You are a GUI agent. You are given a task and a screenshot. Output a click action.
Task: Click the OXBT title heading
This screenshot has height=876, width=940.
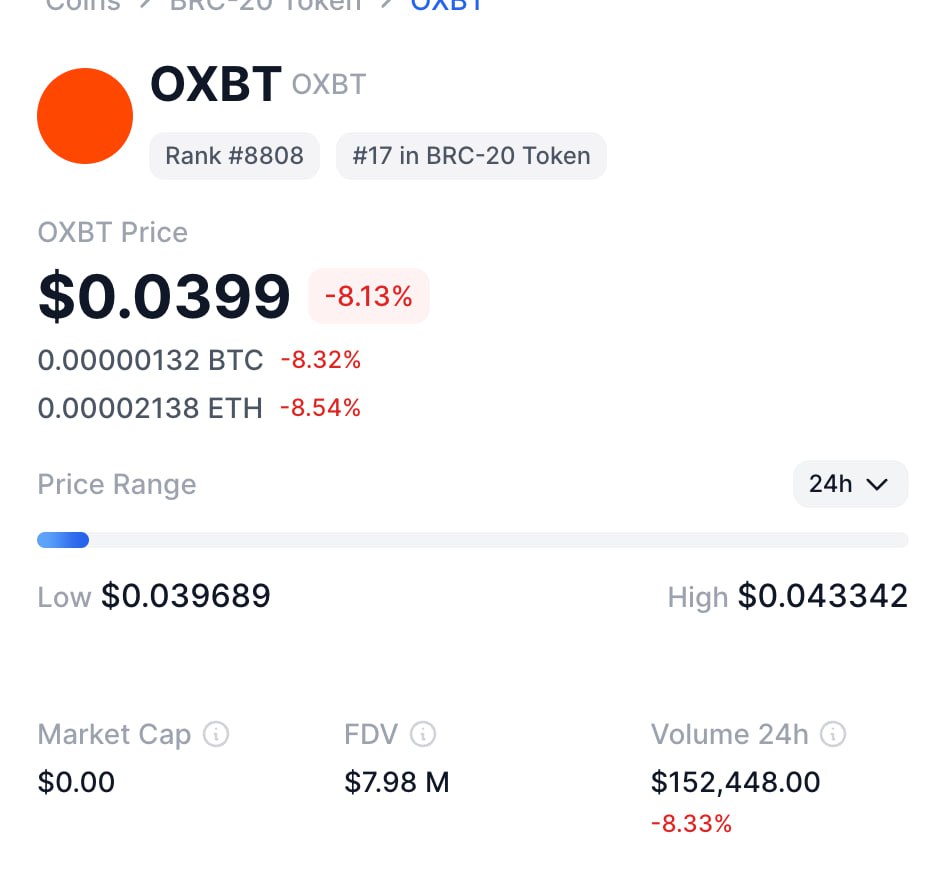216,84
